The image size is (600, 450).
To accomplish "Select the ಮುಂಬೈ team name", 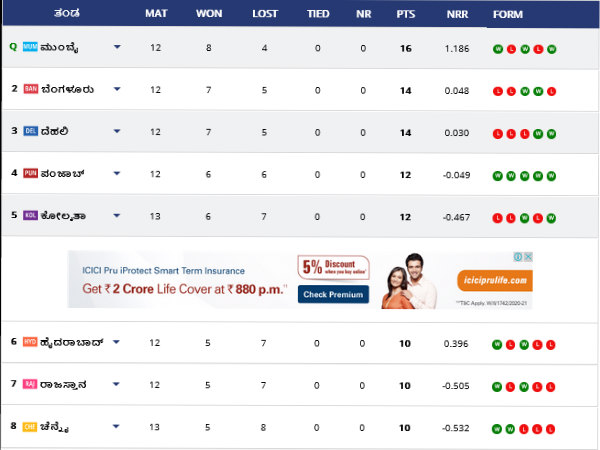I will tap(59, 48).
